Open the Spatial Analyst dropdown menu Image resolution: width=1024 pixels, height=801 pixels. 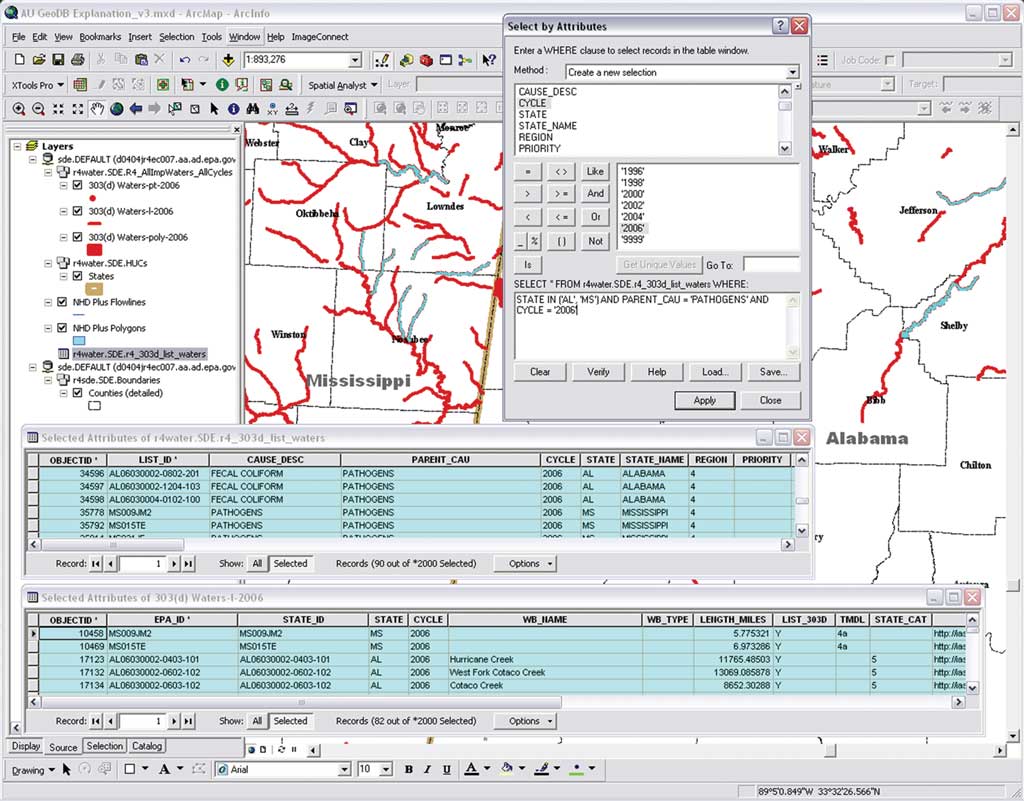343,85
